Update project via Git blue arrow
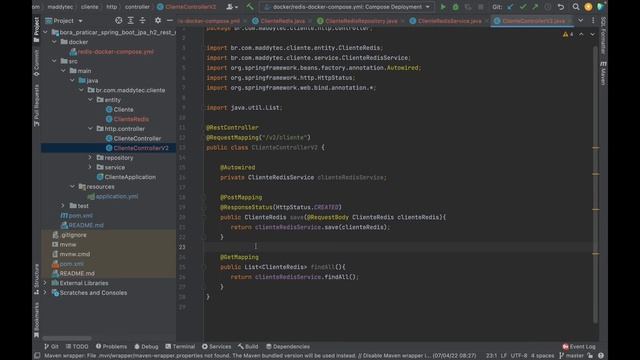 pyautogui.click(x=510, y=7)
